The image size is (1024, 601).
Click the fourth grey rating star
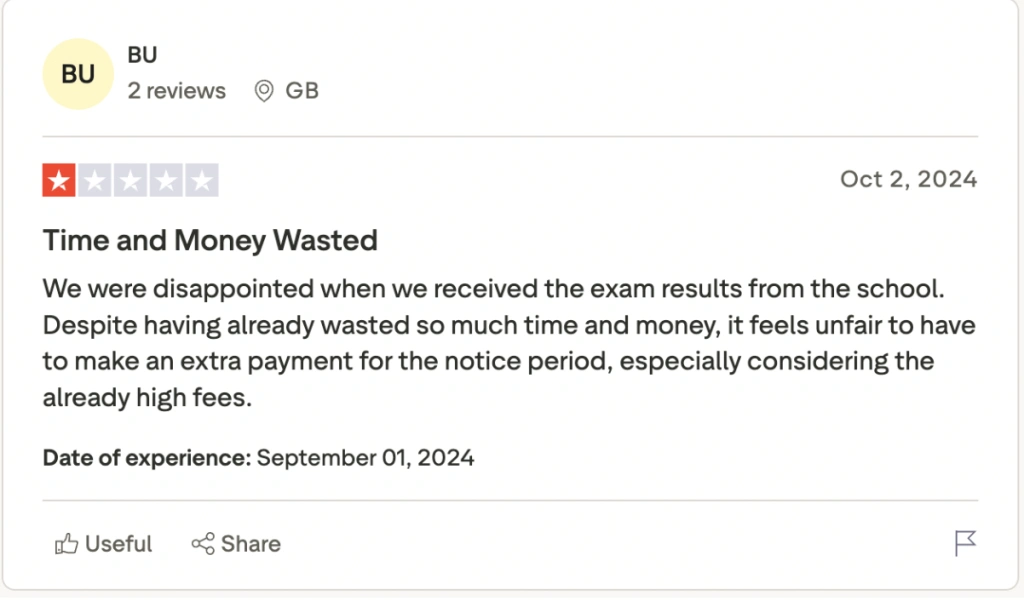tap(166, 181)
